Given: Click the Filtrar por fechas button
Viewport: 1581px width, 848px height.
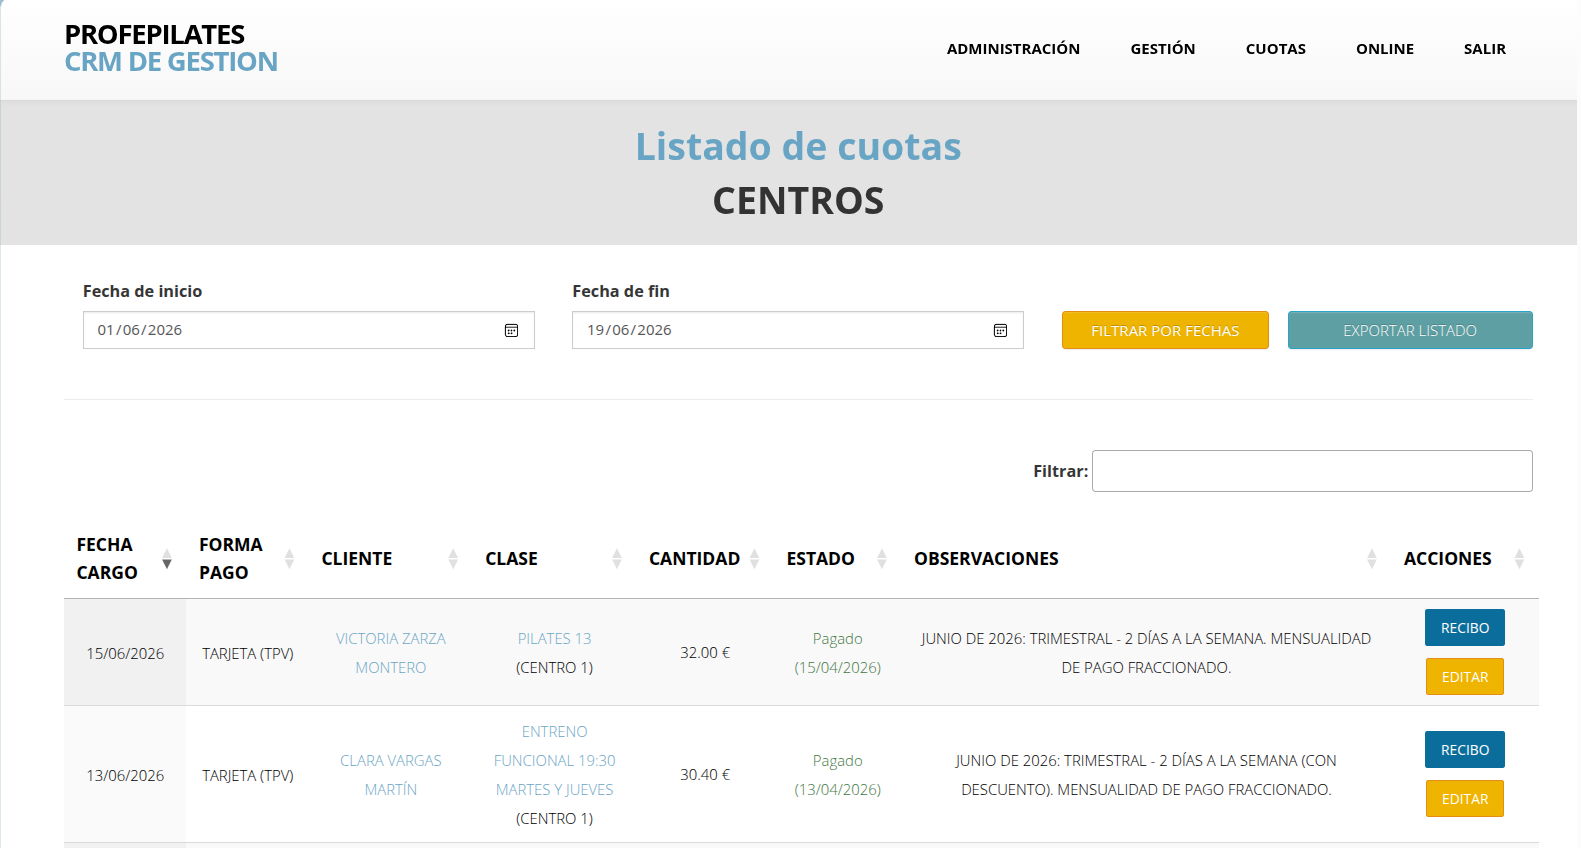Looking at the screenshot, I should tap(1165, 330).
